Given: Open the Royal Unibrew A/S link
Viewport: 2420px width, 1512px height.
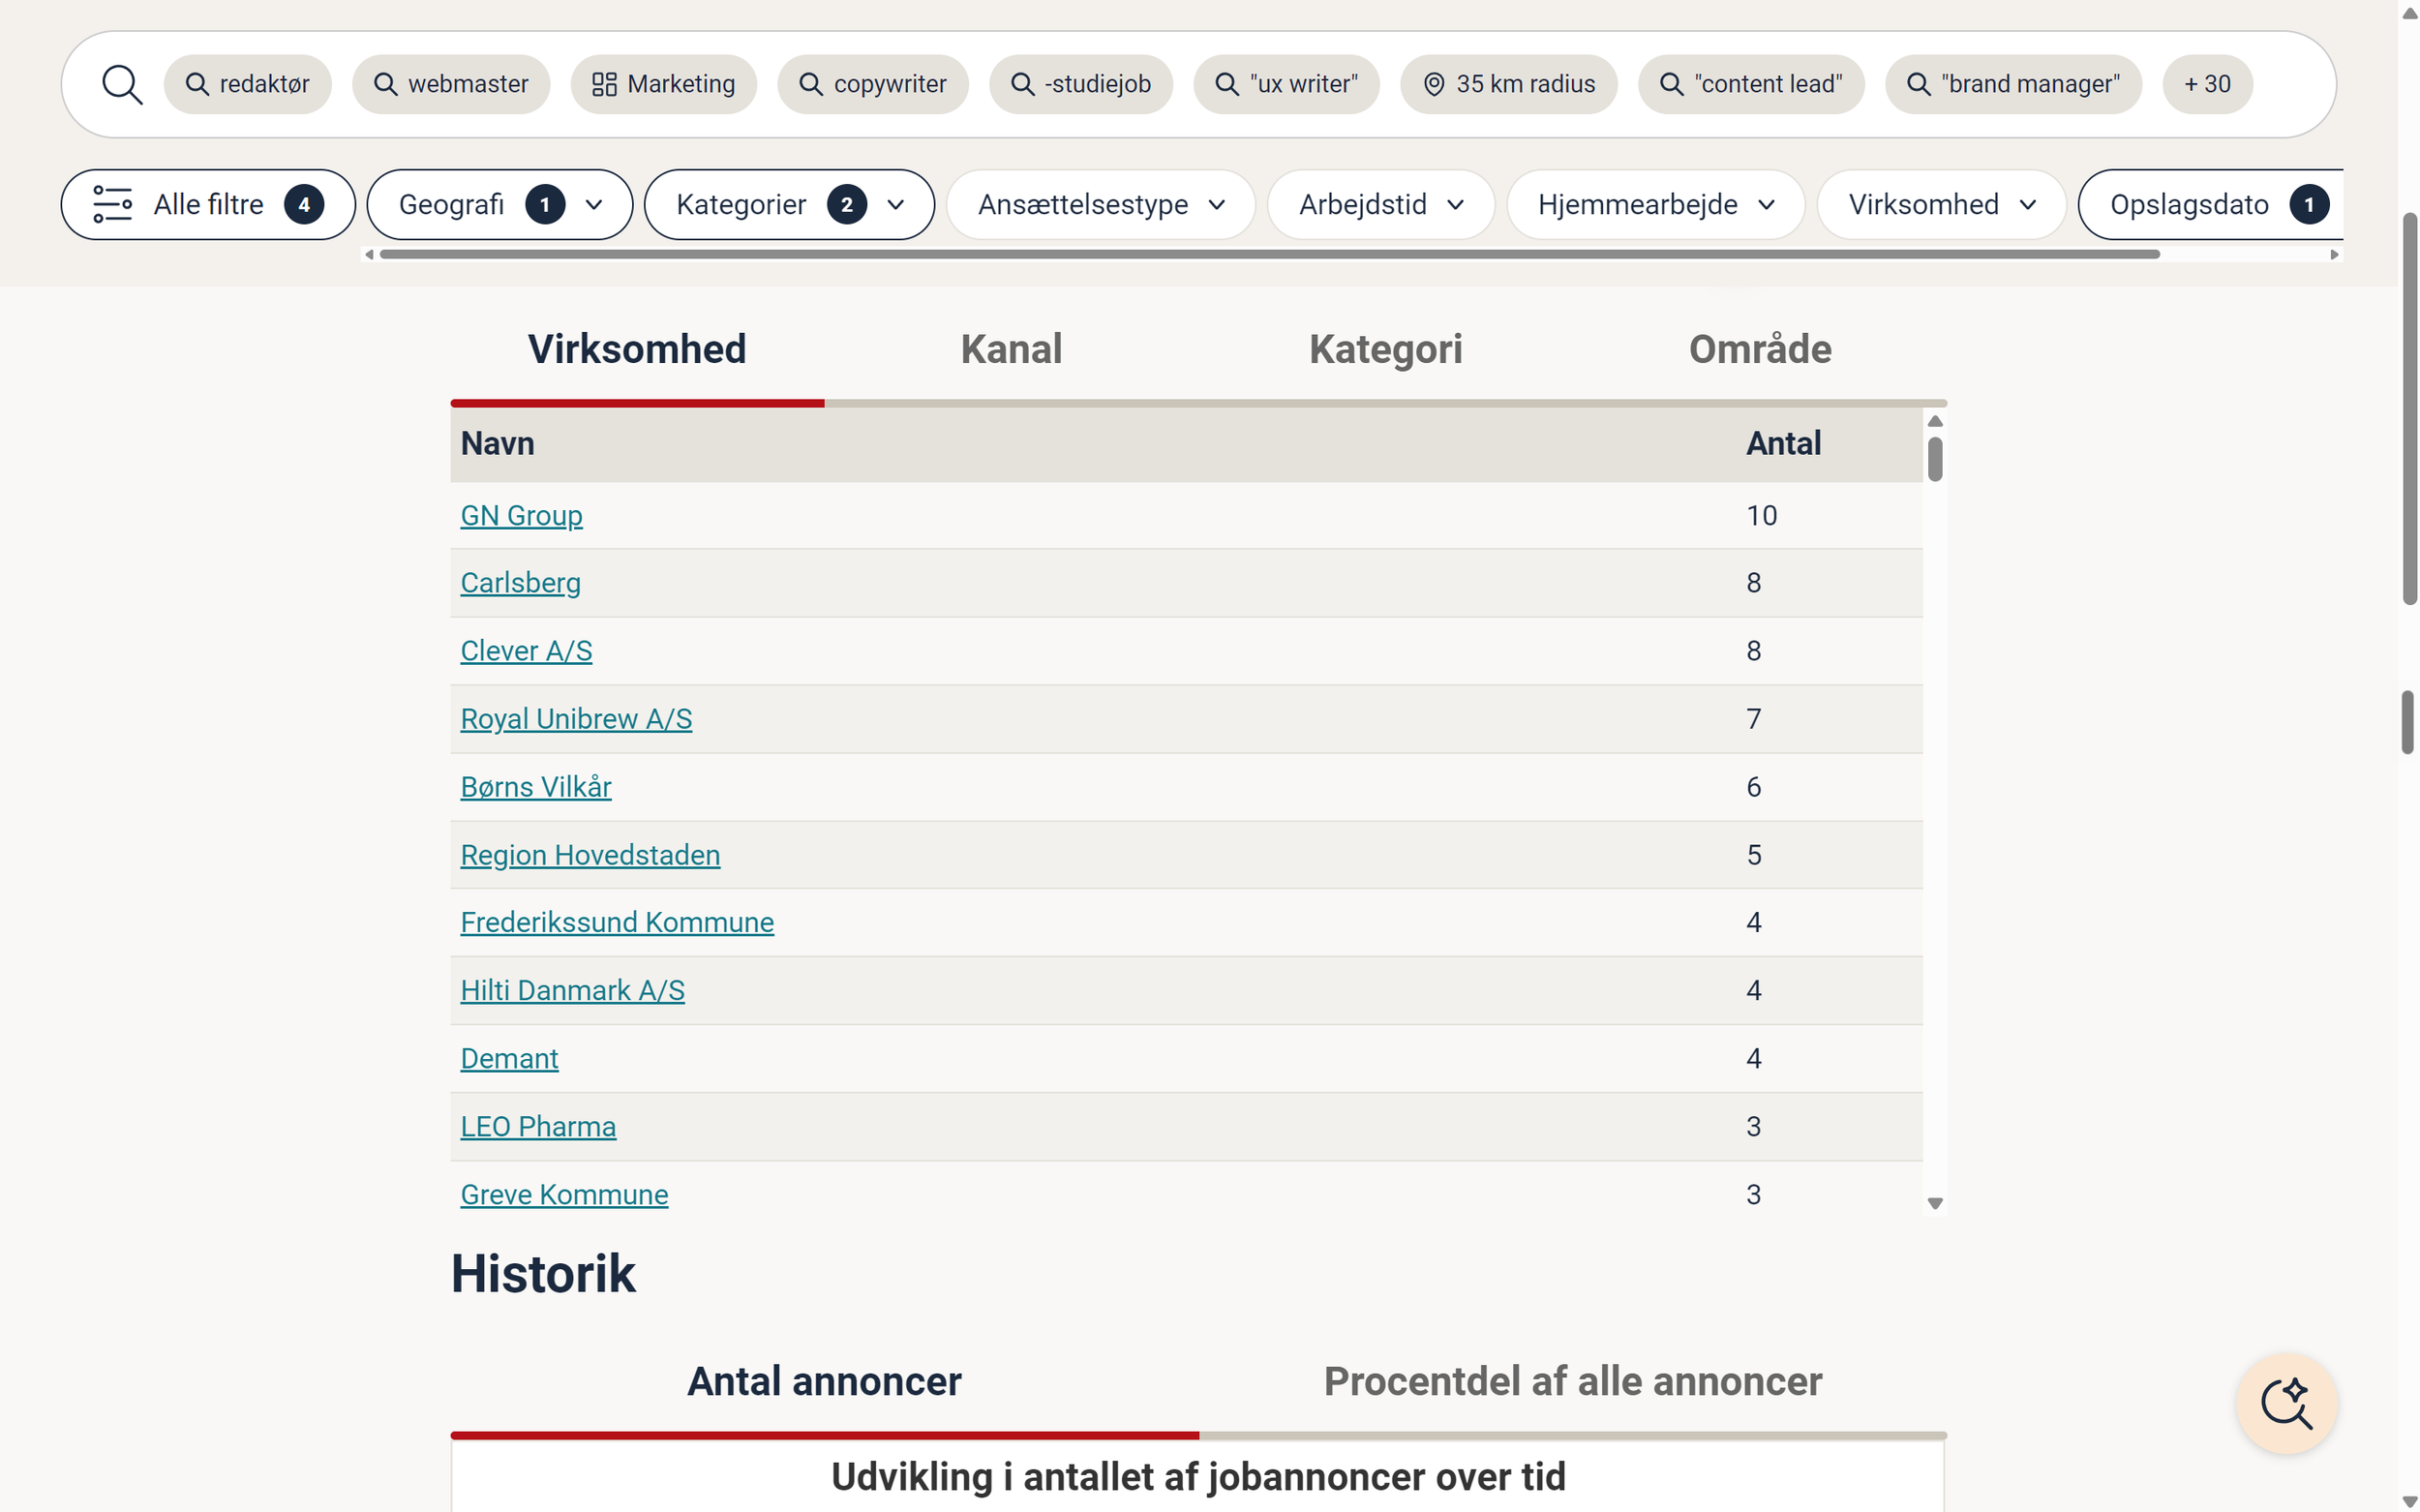Looking at the screenshot, I should pos(576,719).
